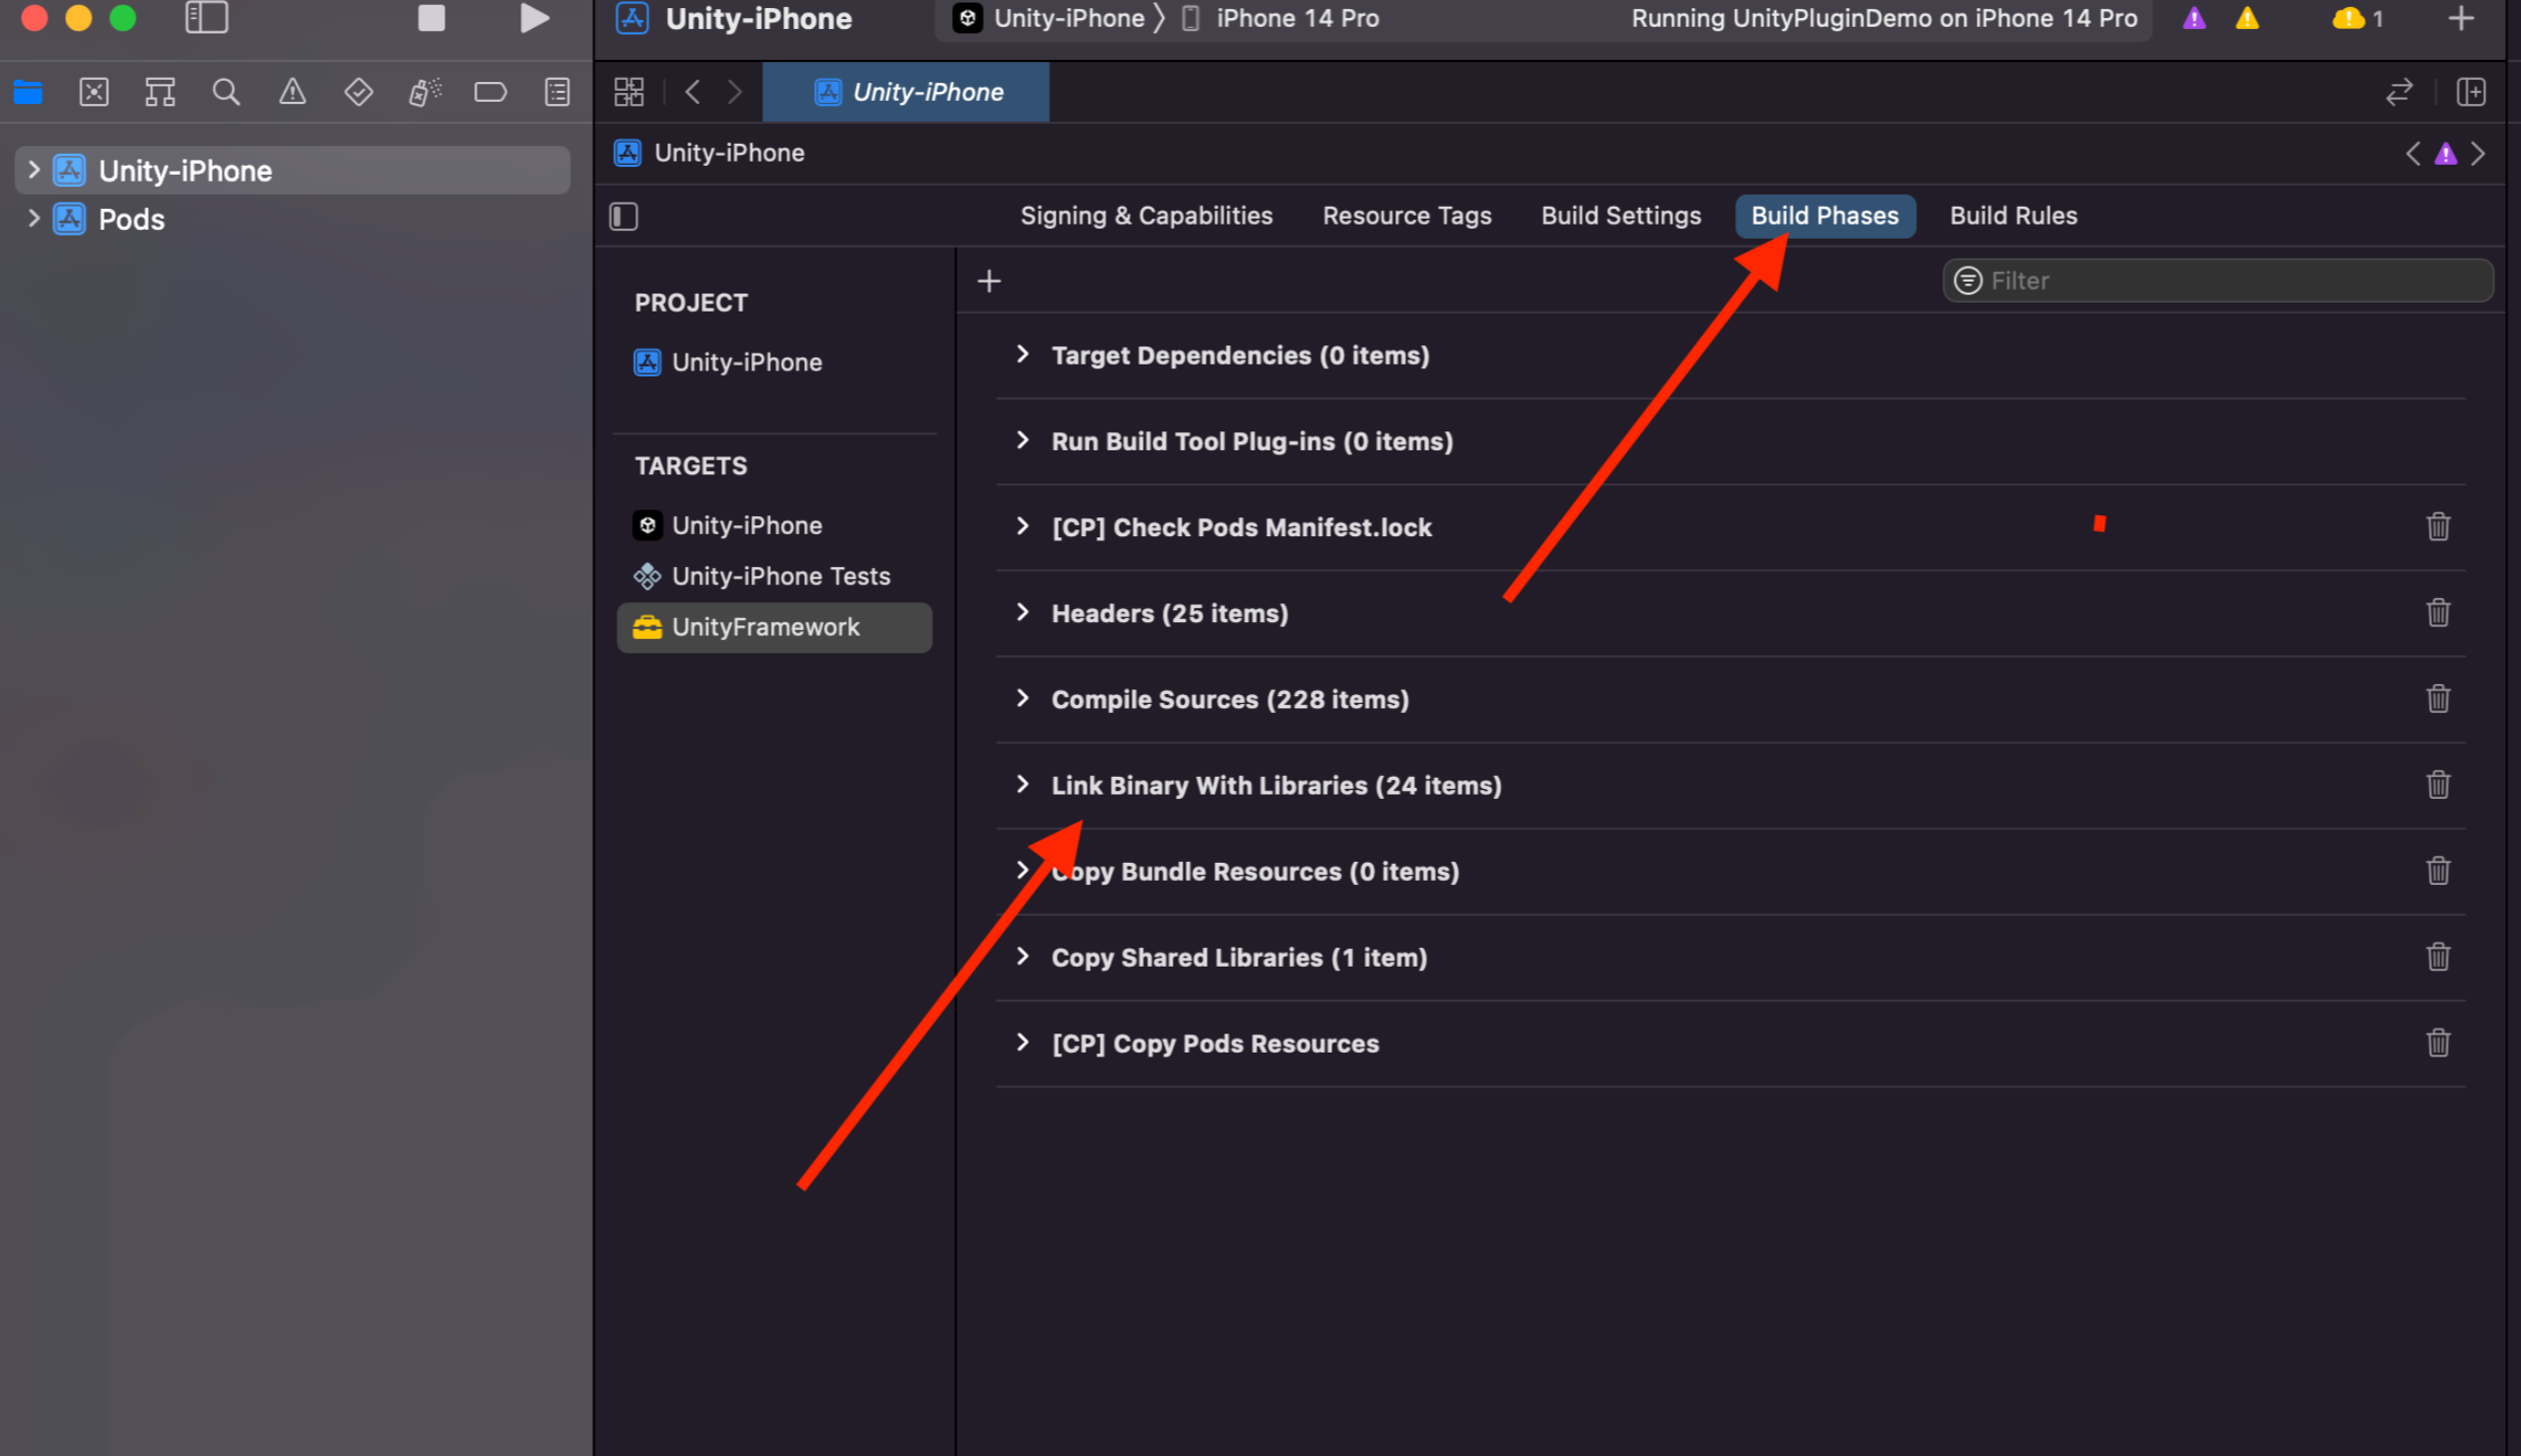Viewport: 2521px width, 1456px height.
Task: Expand Compile Sources section
Action: tap(1022, 699)
